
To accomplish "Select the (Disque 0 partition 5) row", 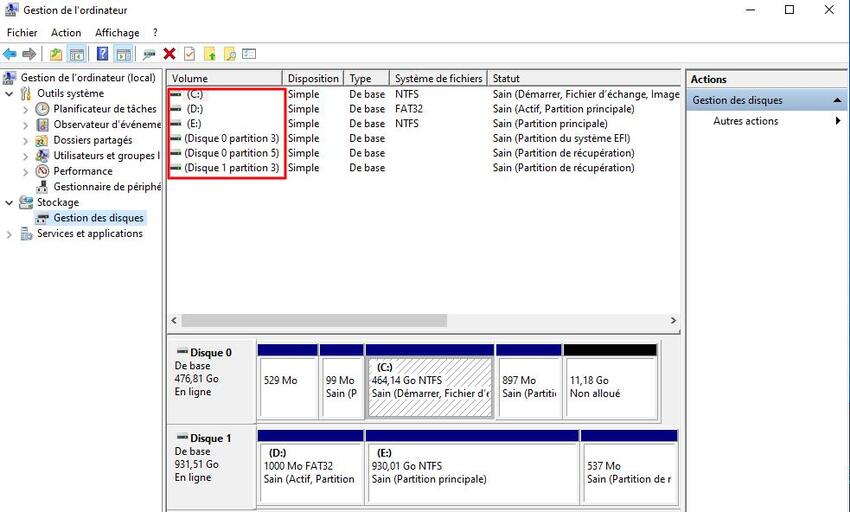I will pos(423,153).
